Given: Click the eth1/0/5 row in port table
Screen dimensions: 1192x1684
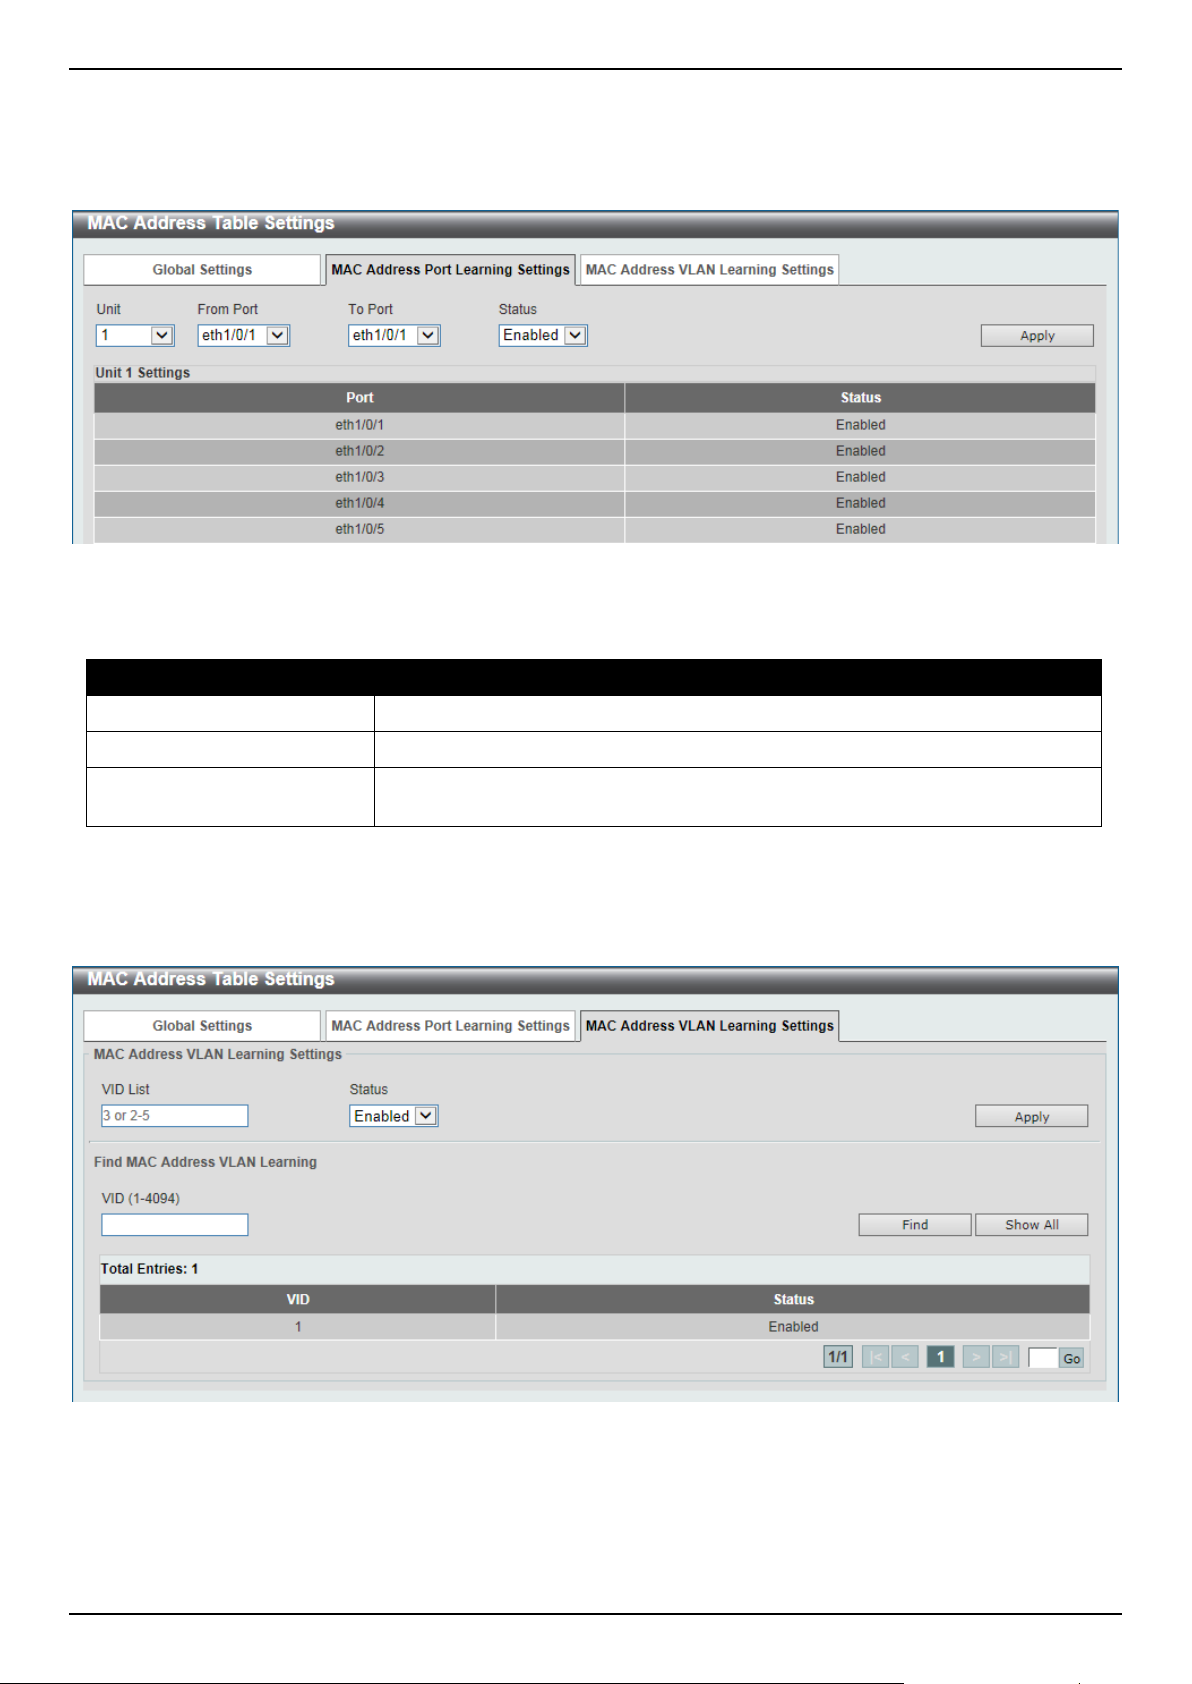Looking at the screenshot, I should click(x=595, y=529).
